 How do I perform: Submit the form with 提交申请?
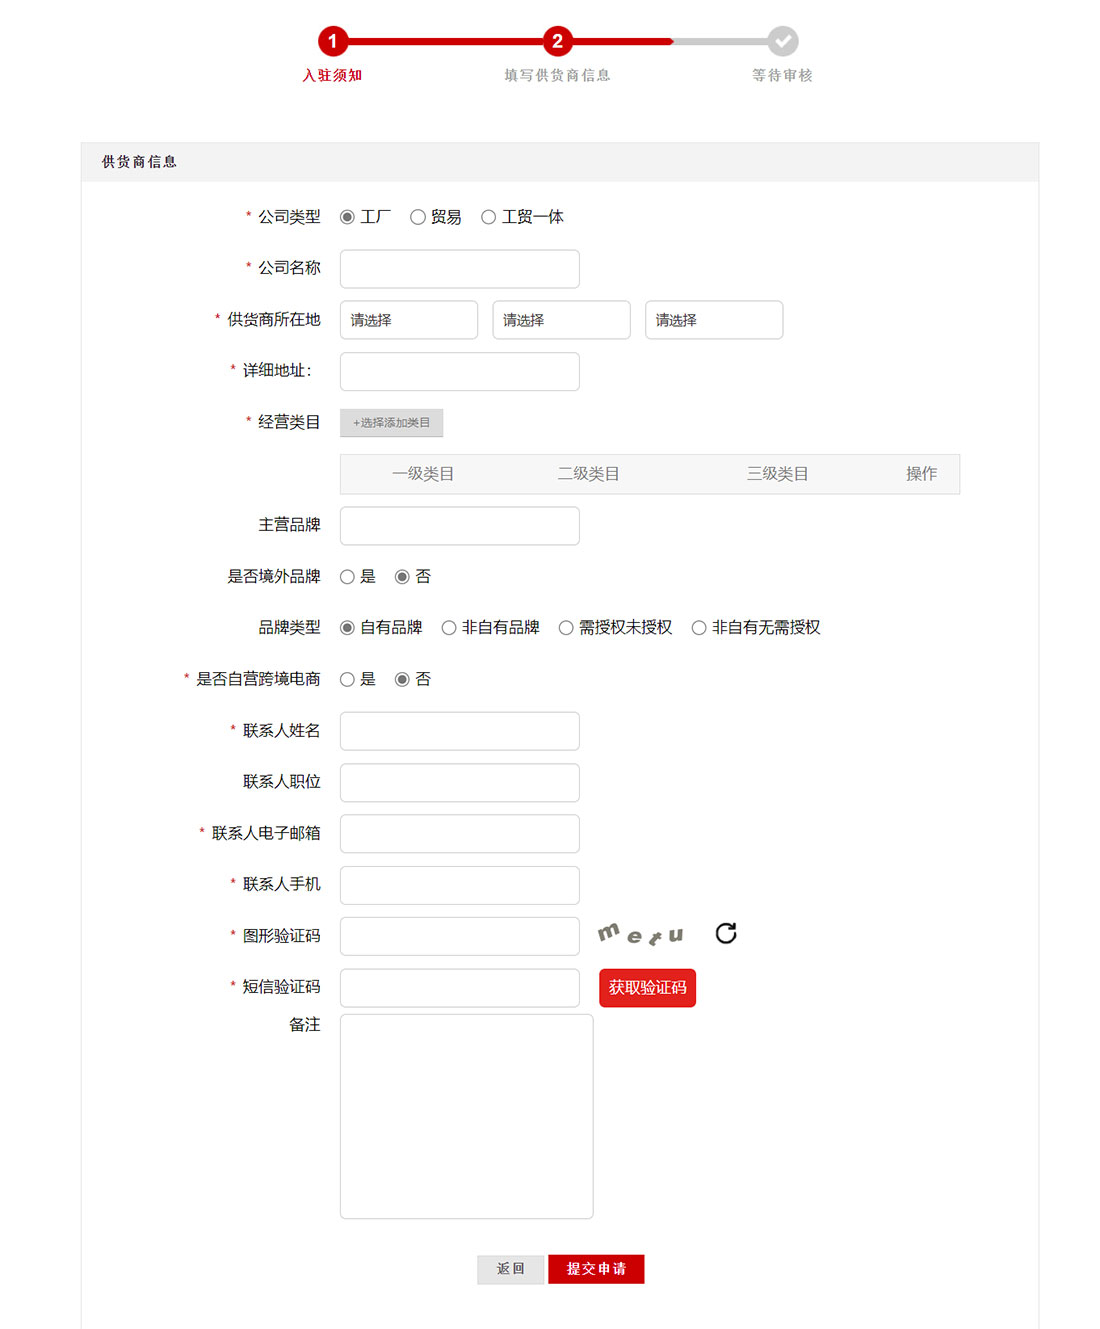click(x=596, y=1269)
